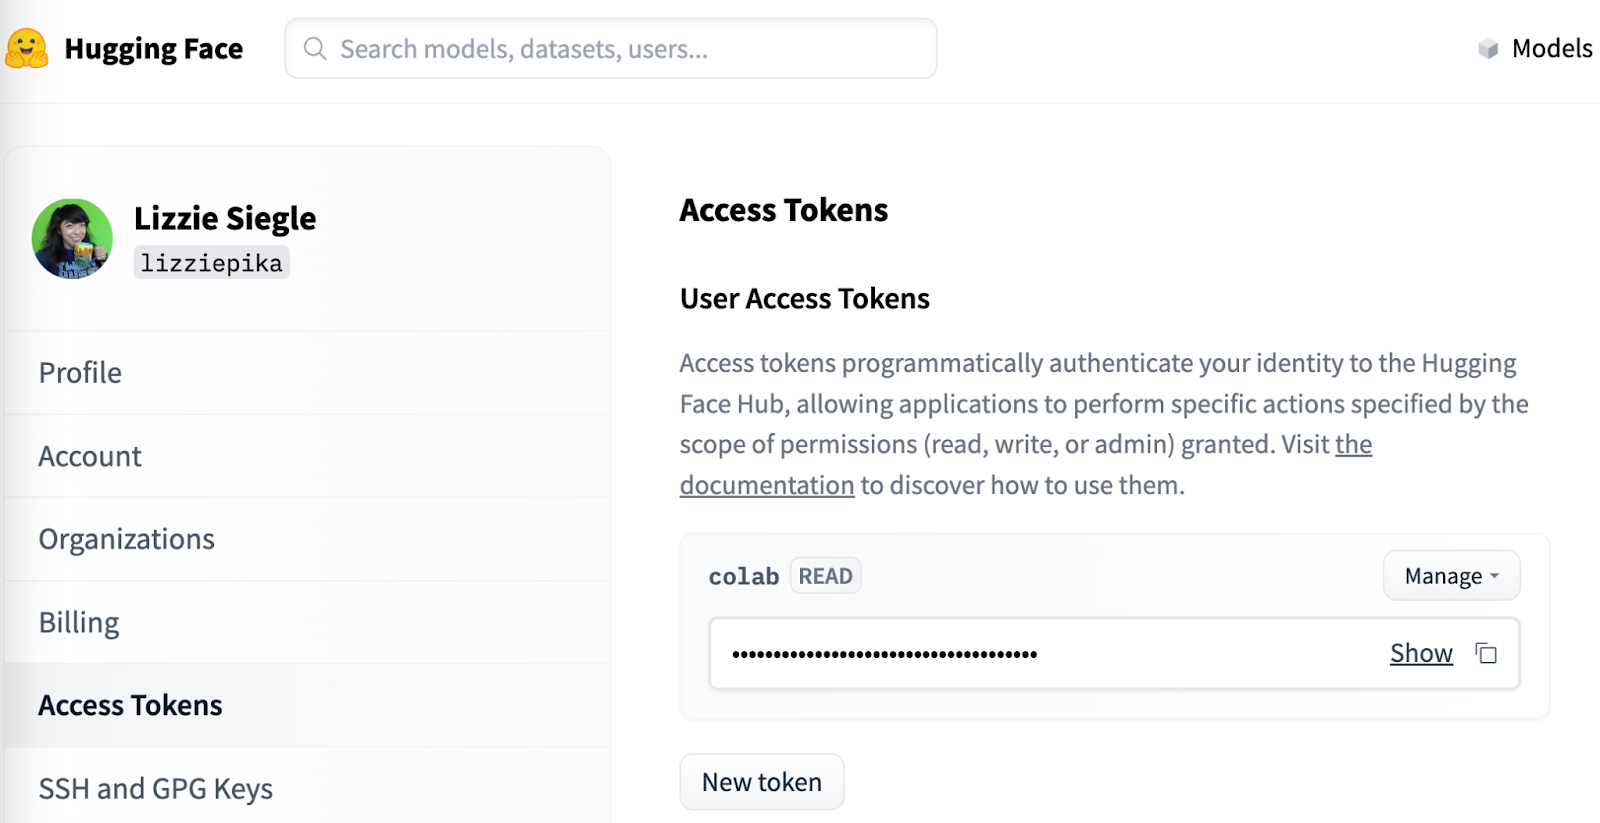Open the Manage dropdown for colab token
The width and height of the screenshot is (1600, 823).
click(x=1451, y=576)
